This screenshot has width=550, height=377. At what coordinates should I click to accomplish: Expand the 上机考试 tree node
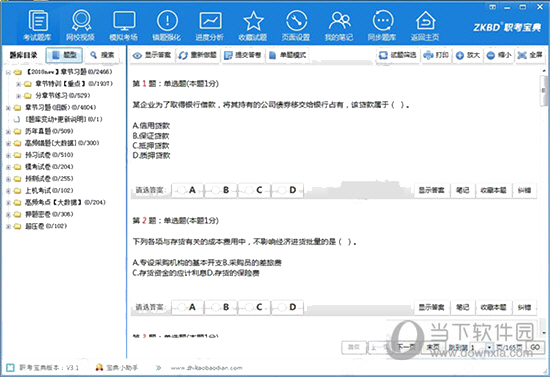(x=8, y=191)
